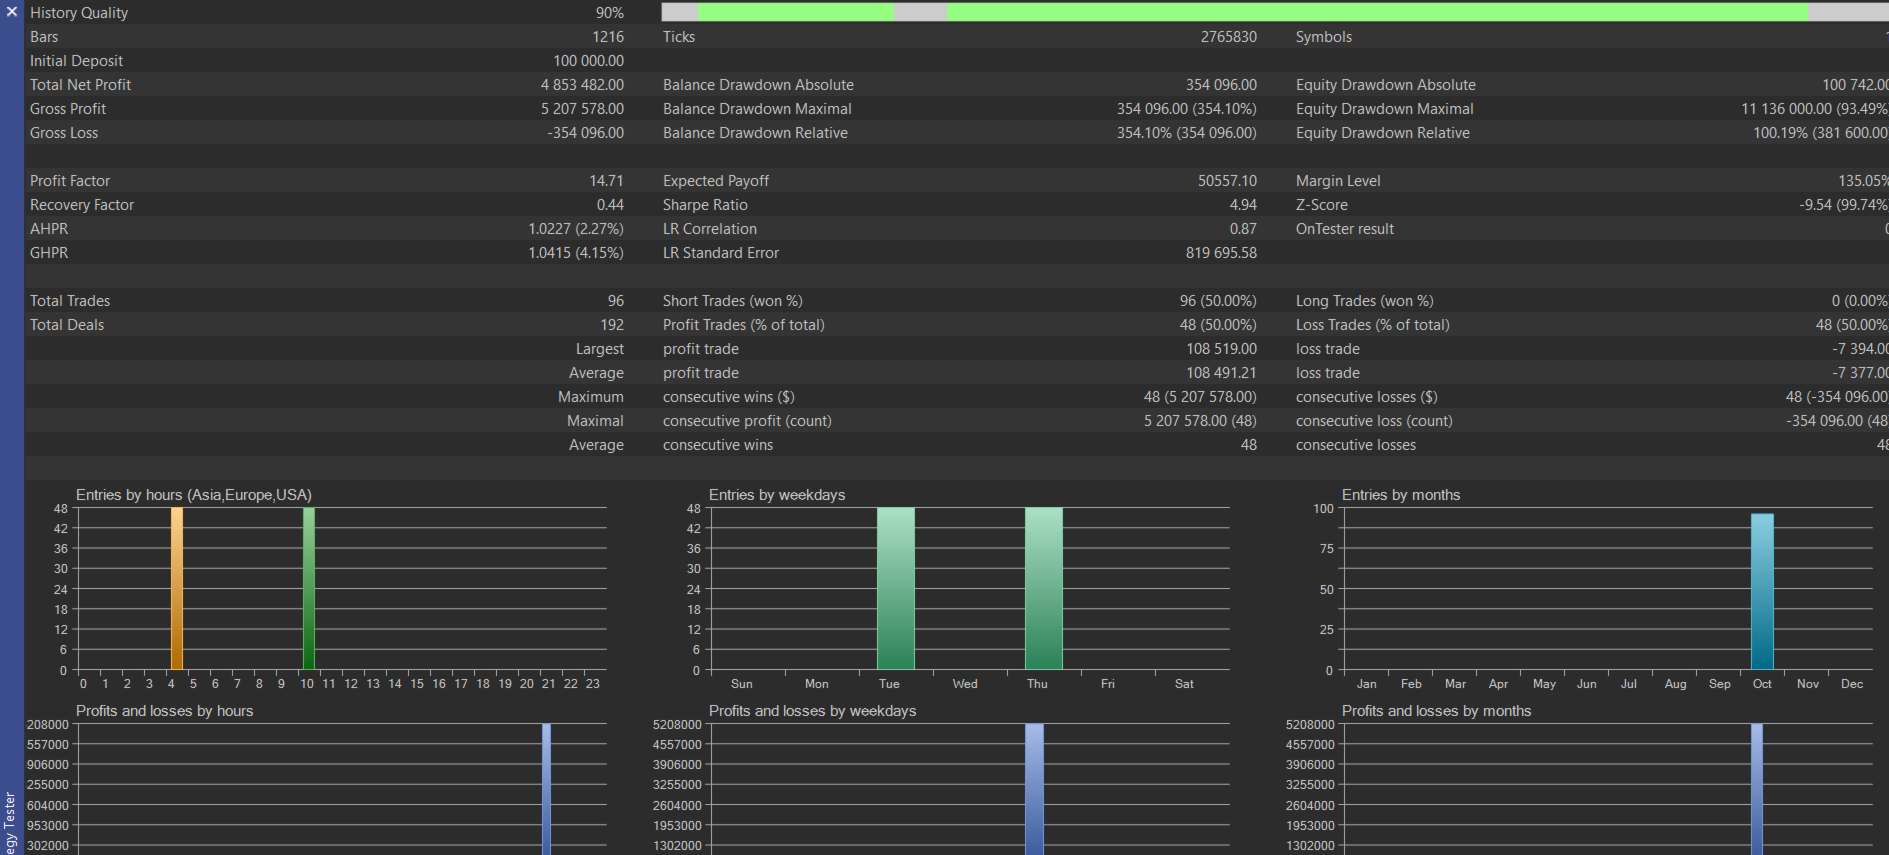Image resolution: width=1889 pixels, height=855 pixels.
Task: Select the Ticks count 2765830
Action: (1228, 37)
